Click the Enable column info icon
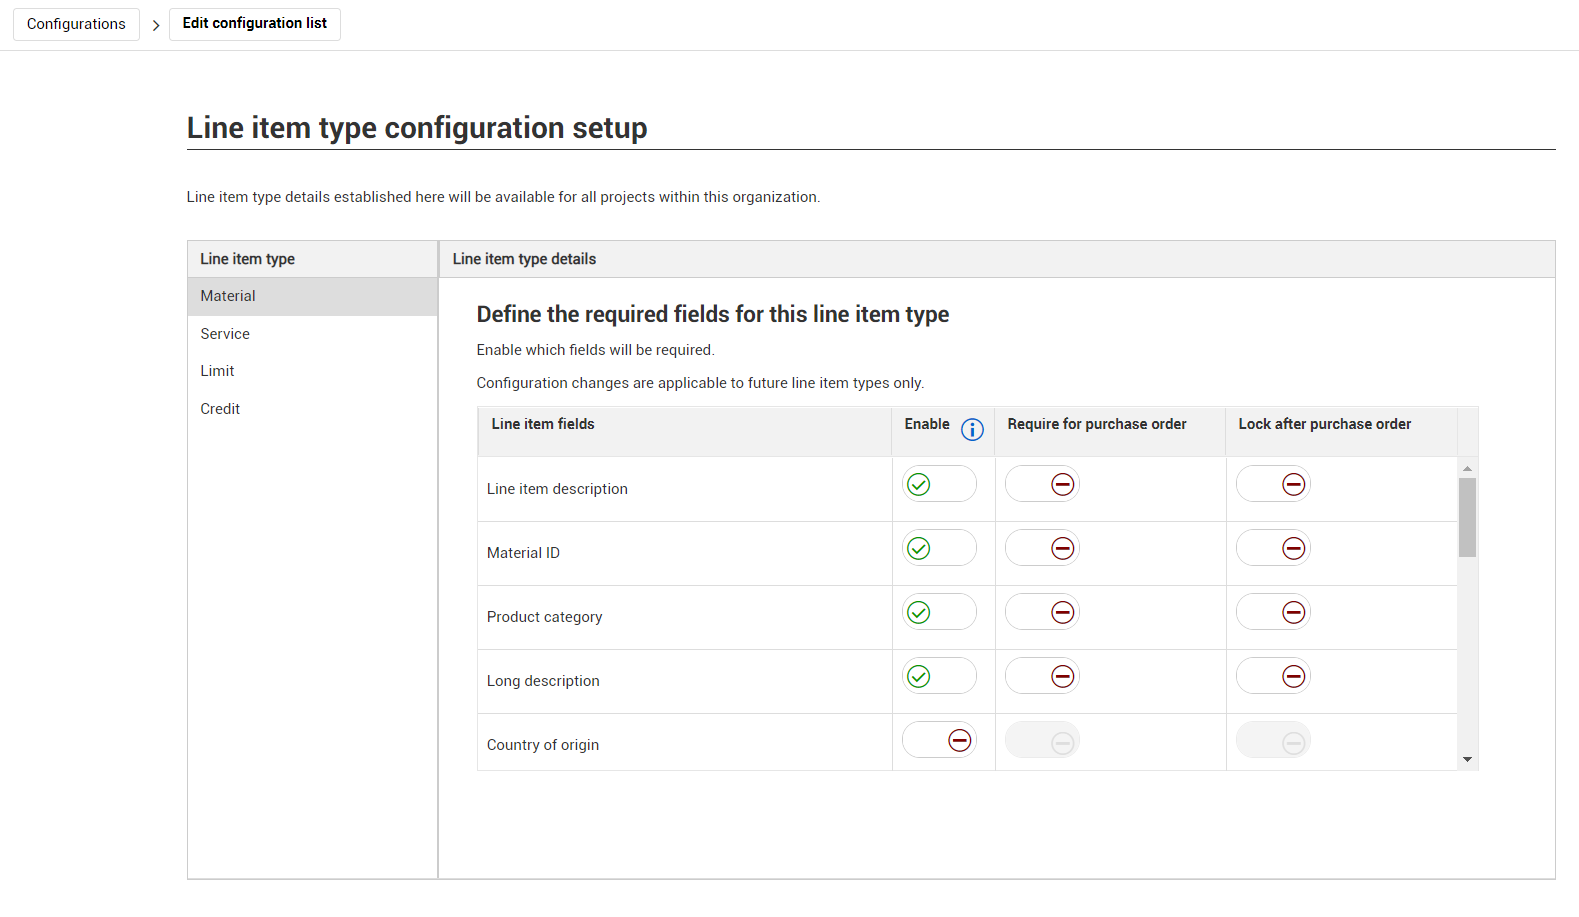 point(972,429)
